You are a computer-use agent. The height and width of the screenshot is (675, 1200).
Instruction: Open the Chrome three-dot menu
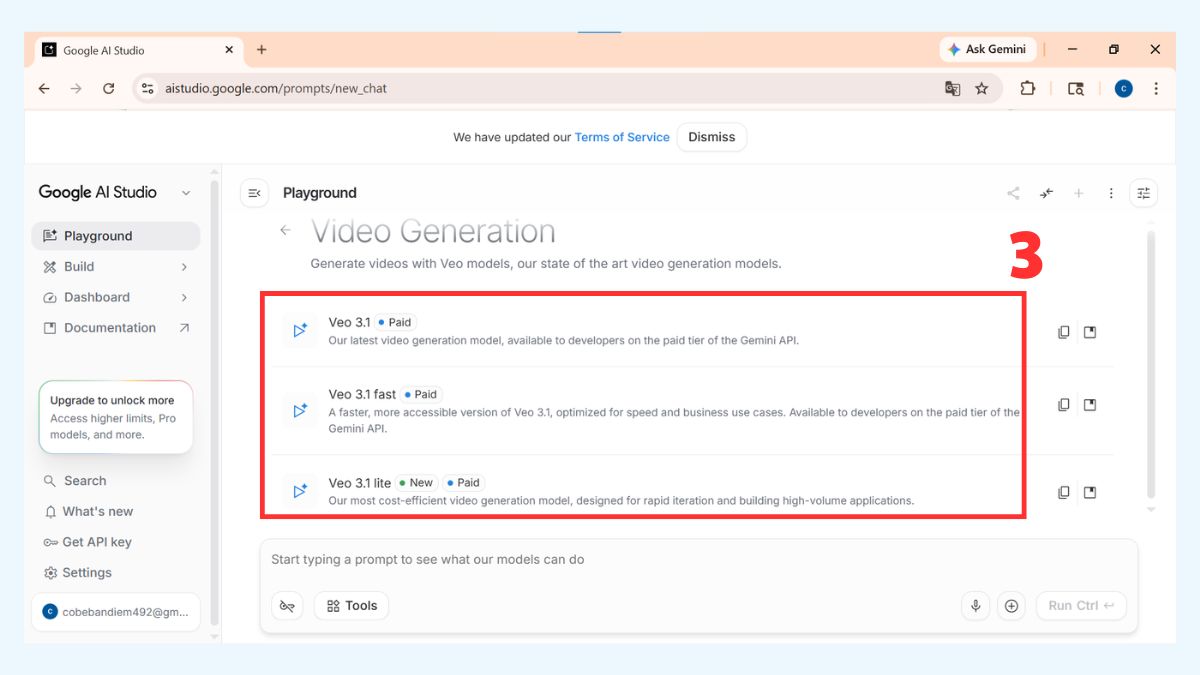click(1156, 88)
